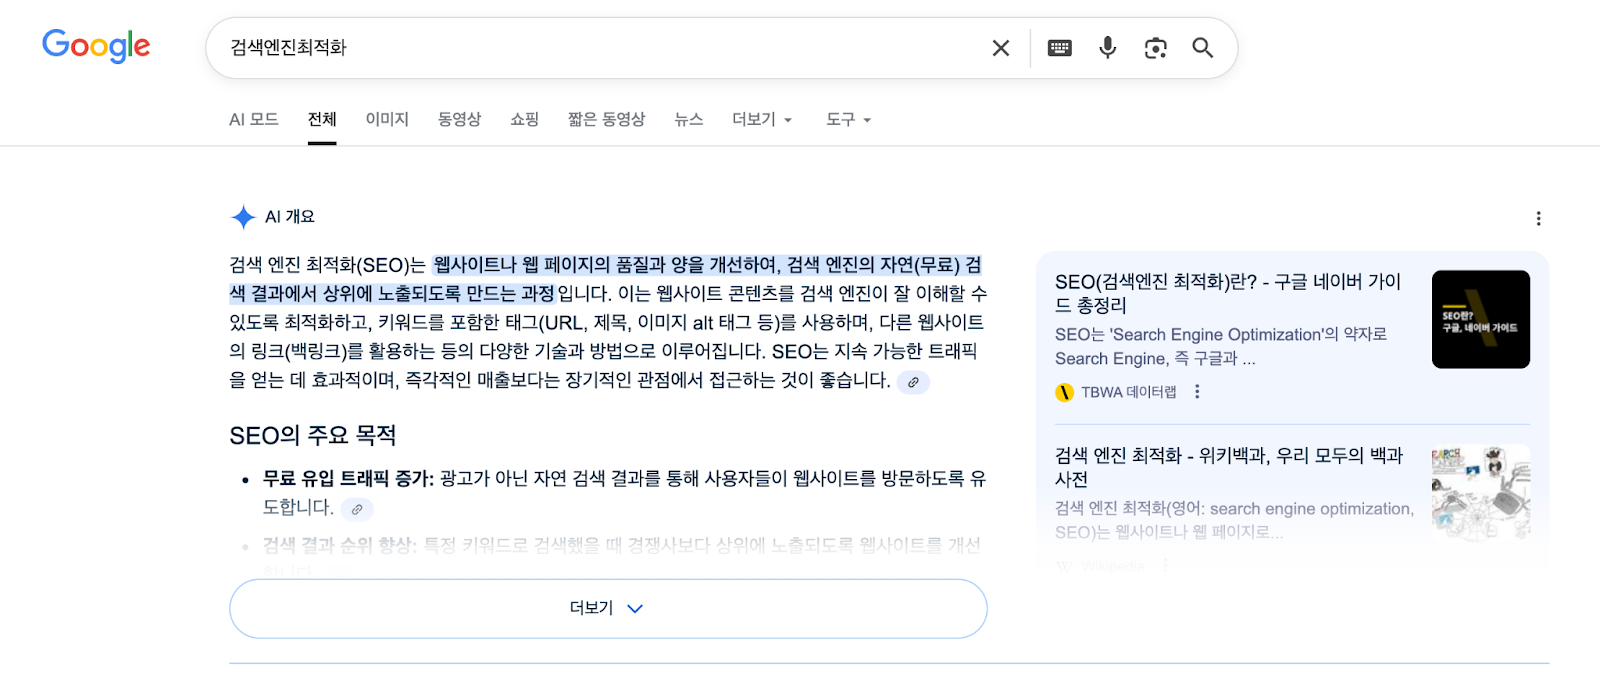1600x690 pixels.
Task: Click link icon after 무료 유입 트래픽 bullet
Action: pyautogui.click(x=357, y=509)
